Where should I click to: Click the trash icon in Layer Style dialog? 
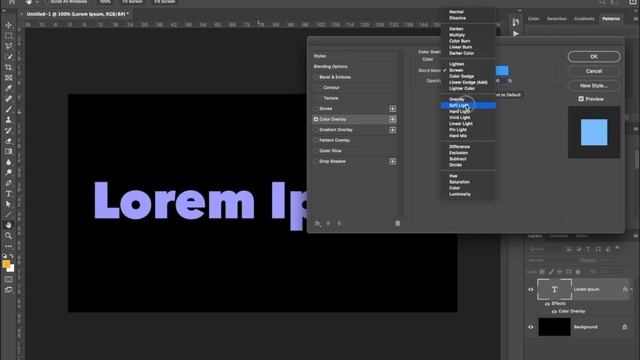pyautogui.click(x=397, y=223)
